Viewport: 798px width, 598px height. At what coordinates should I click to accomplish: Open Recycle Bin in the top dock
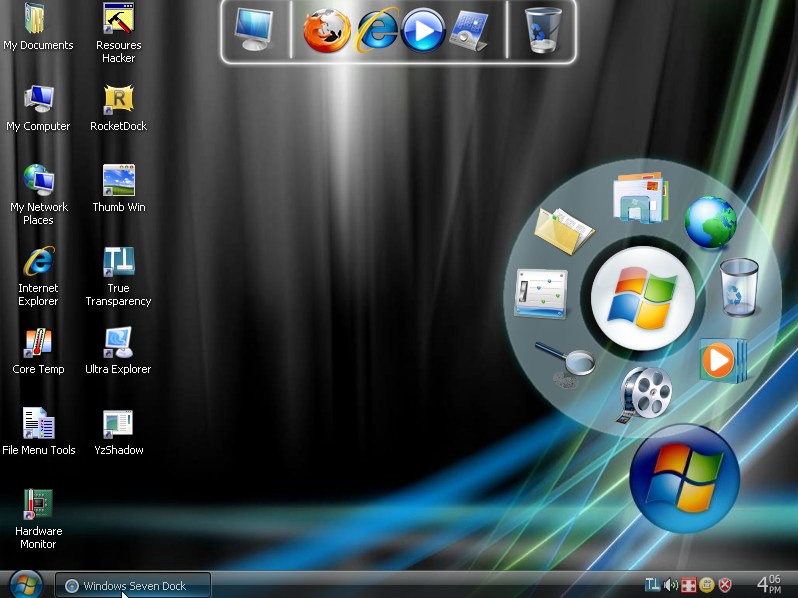point(543,30)
